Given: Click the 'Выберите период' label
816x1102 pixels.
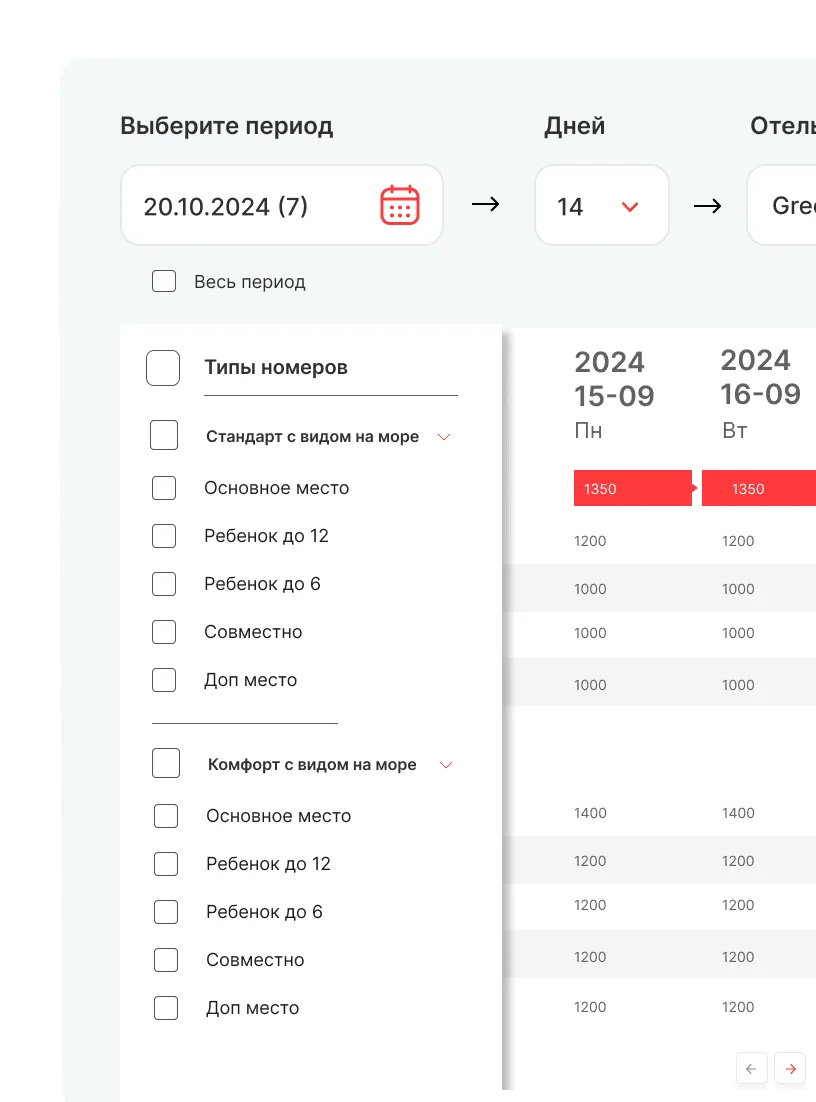Looking at the screenshot, I should click(226, 126).
